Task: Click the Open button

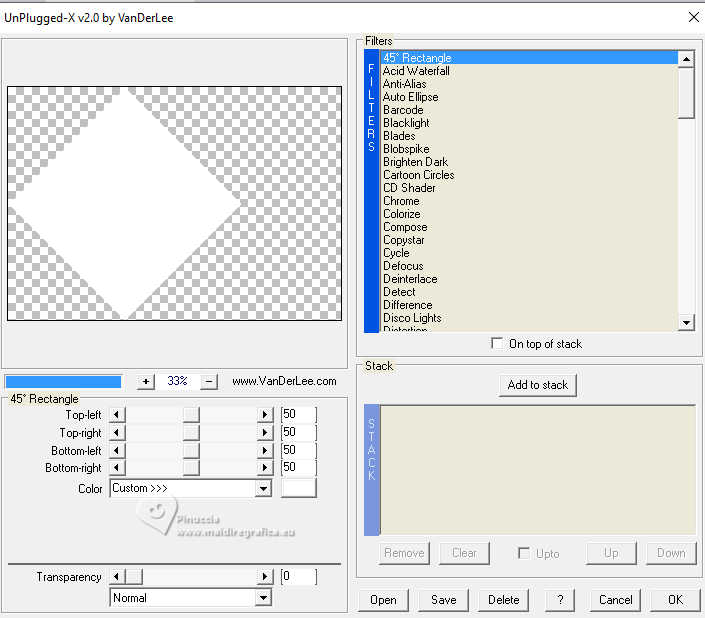Action: tap(383, 600)
